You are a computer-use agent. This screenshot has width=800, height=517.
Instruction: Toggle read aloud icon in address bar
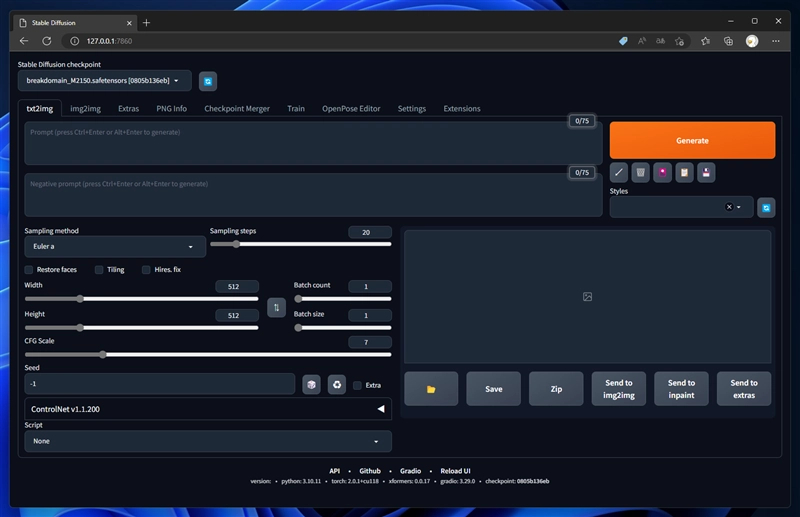pos(642,41)
